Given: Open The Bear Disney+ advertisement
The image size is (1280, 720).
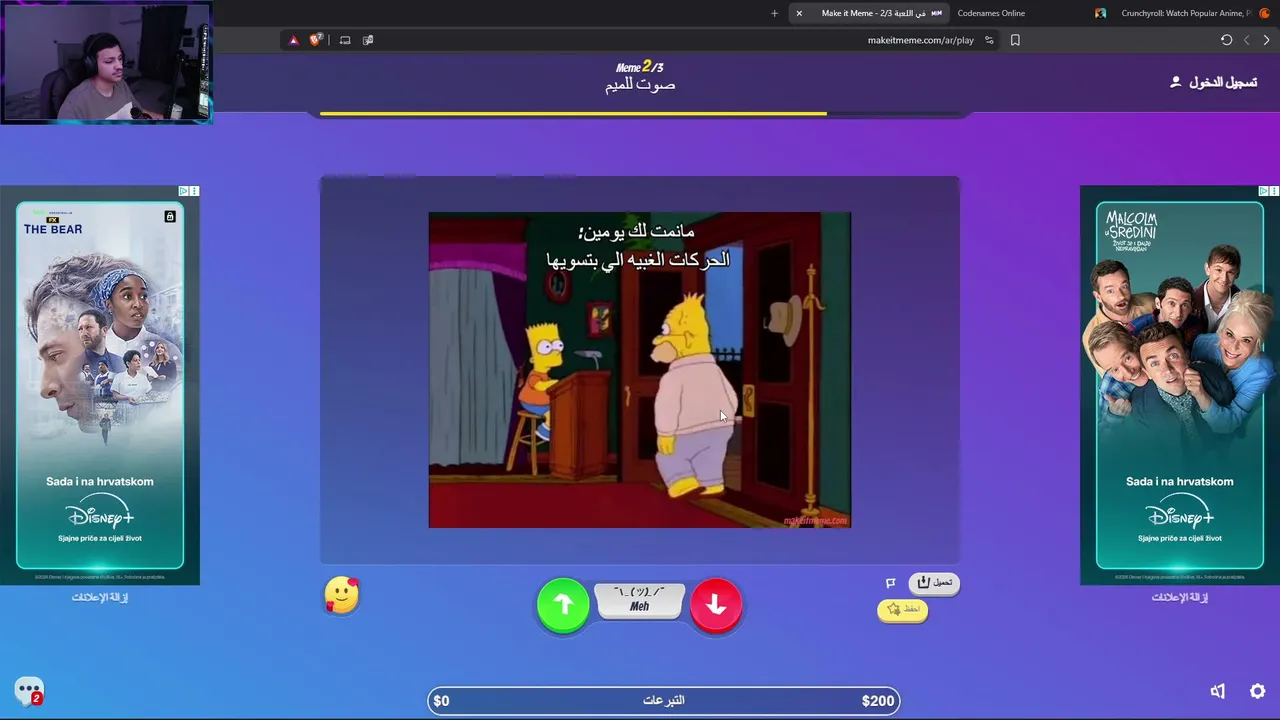Looking at the screenshot, I should pos(100,385).
